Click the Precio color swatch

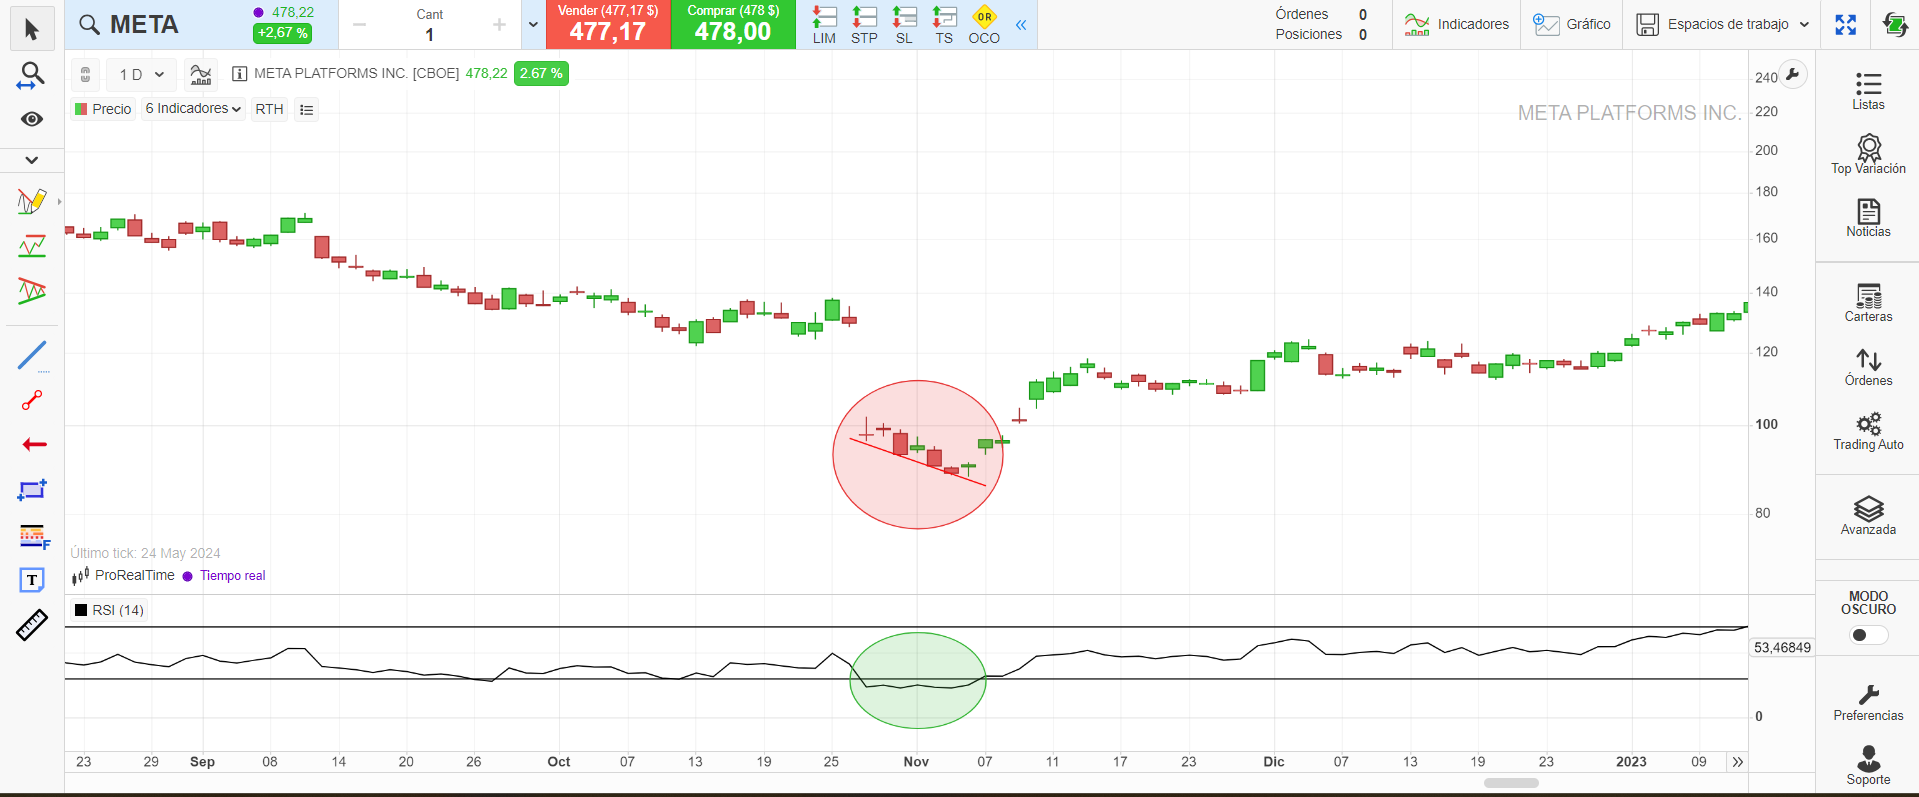click(x=81, y=109)
